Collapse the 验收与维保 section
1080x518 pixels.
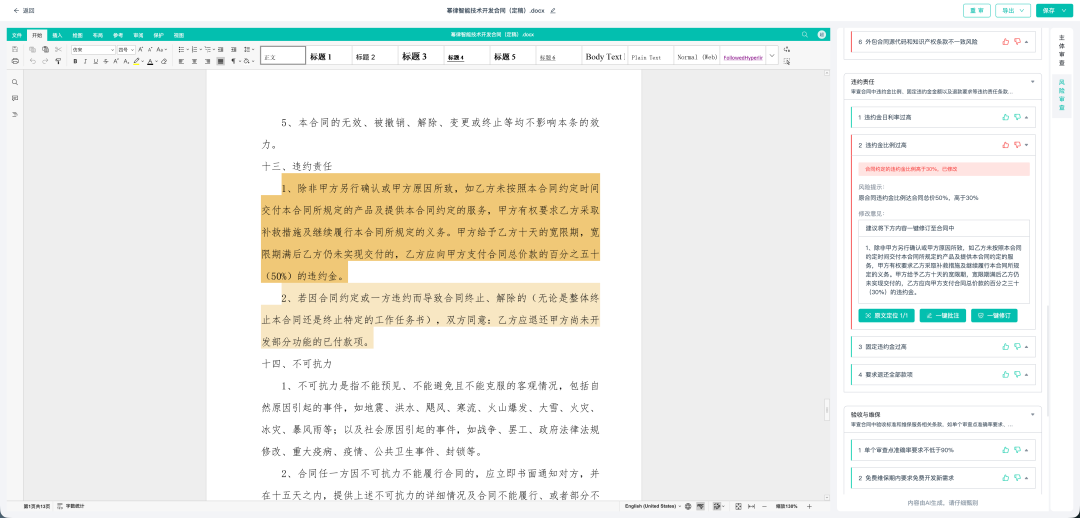point(1032,415)
